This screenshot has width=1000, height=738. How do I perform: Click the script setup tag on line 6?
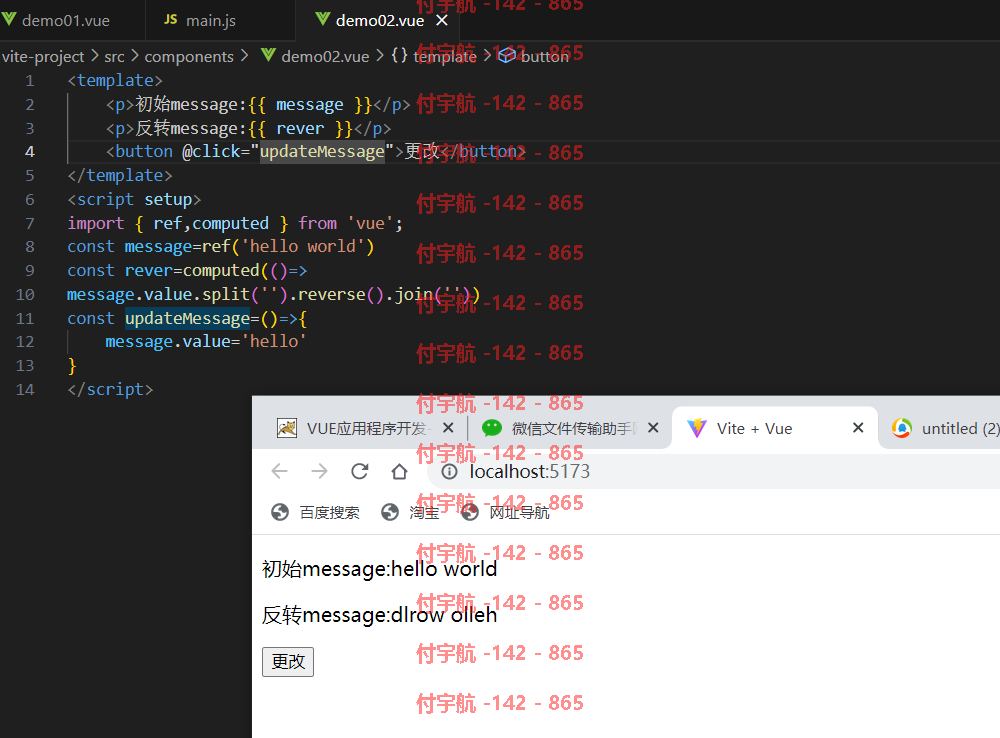tap(134, 200)
